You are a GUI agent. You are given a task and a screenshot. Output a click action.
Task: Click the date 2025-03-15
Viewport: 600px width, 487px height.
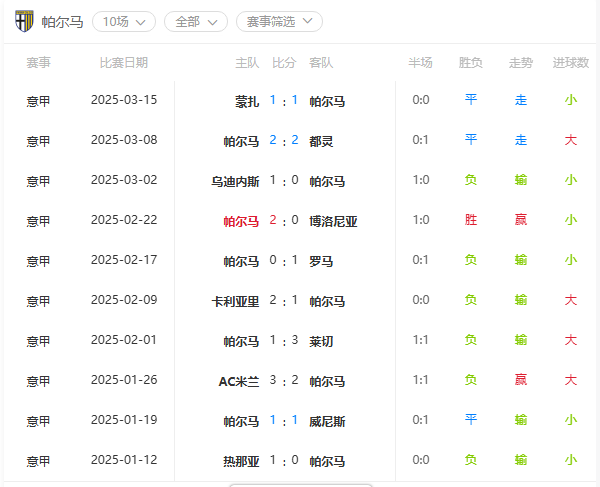pyautogui.click(x=124, y=100)
